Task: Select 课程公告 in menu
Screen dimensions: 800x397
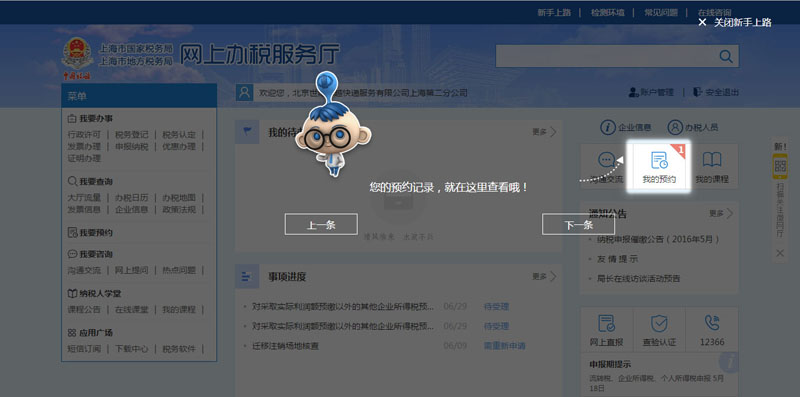Action: [x=84, y=310]
